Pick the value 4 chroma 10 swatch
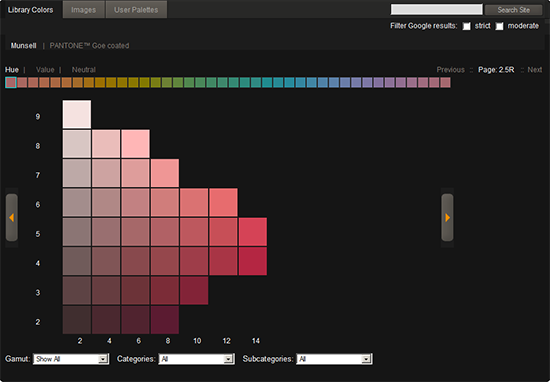Screen dimensions: 550x382 pyautogui.click(x=194, y=261)
